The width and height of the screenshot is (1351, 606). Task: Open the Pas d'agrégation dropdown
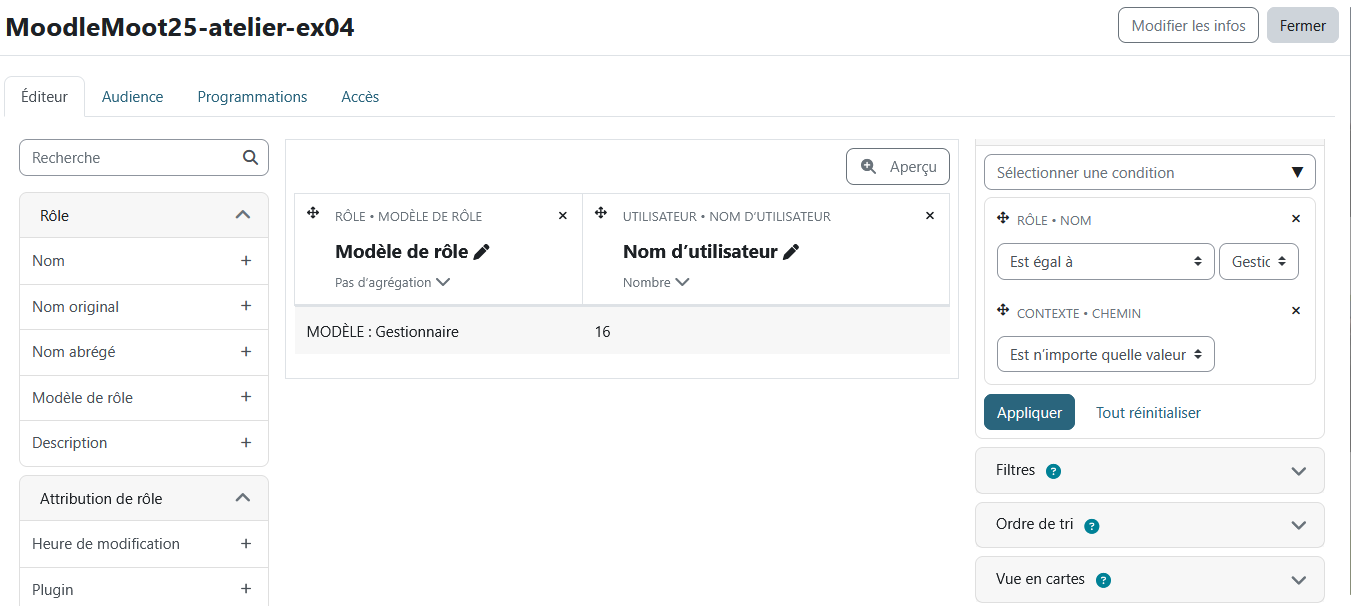pos(391,282)
